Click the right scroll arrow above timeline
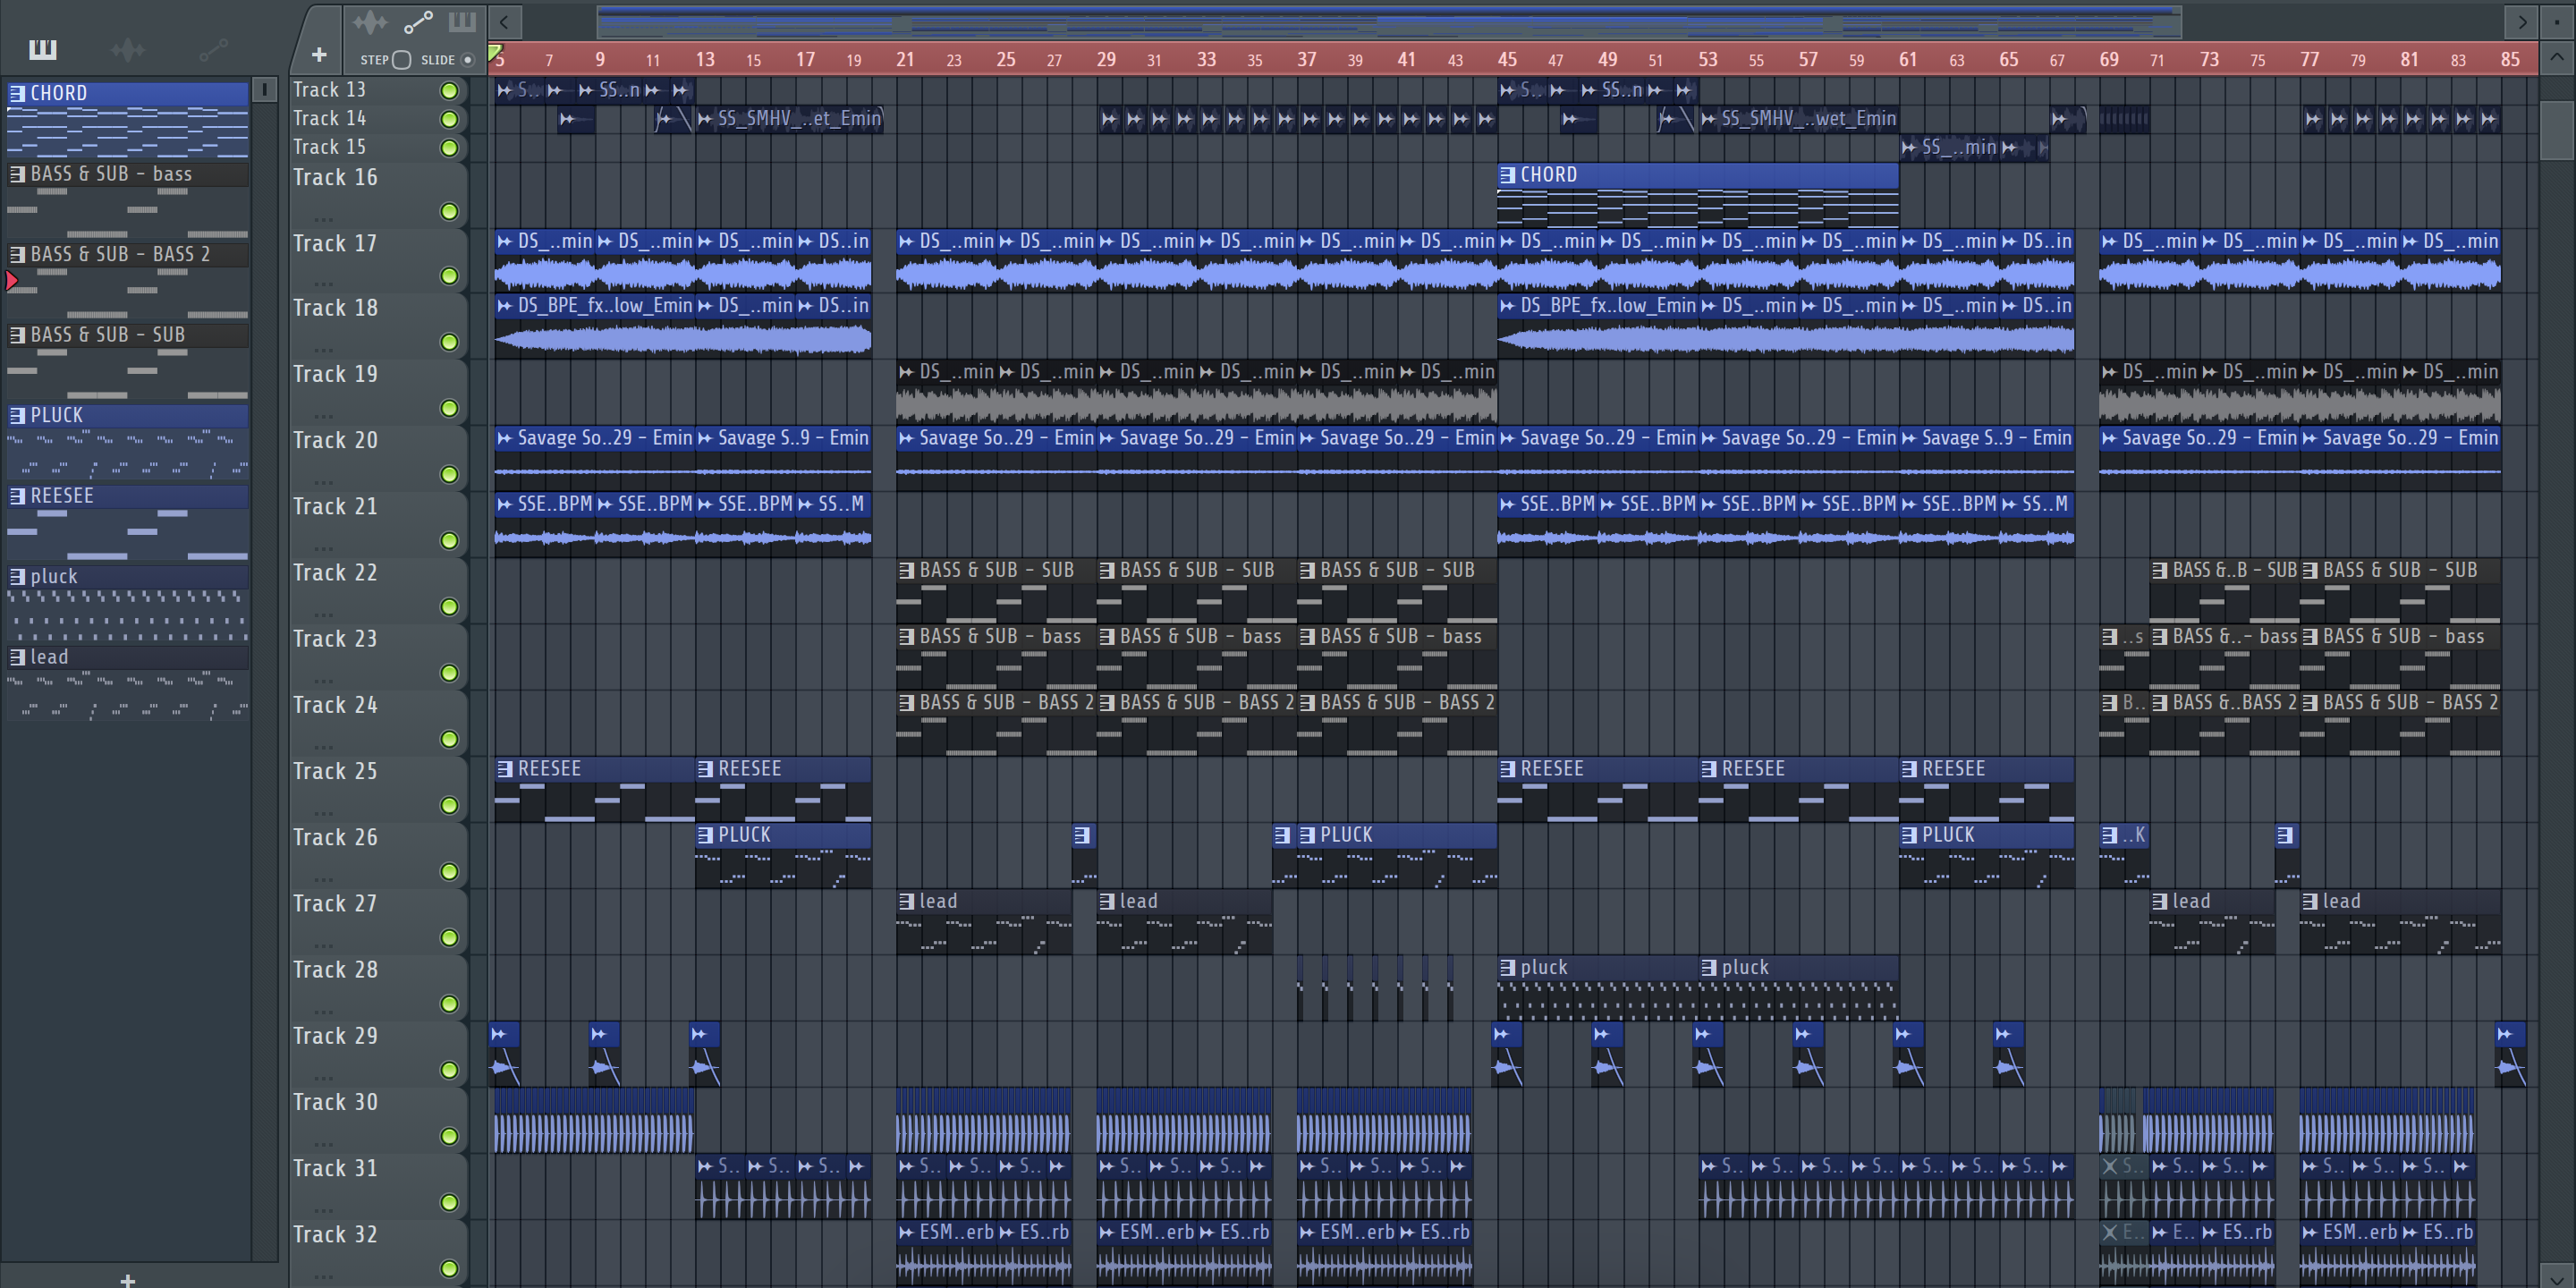 [x=2521, y=21]
